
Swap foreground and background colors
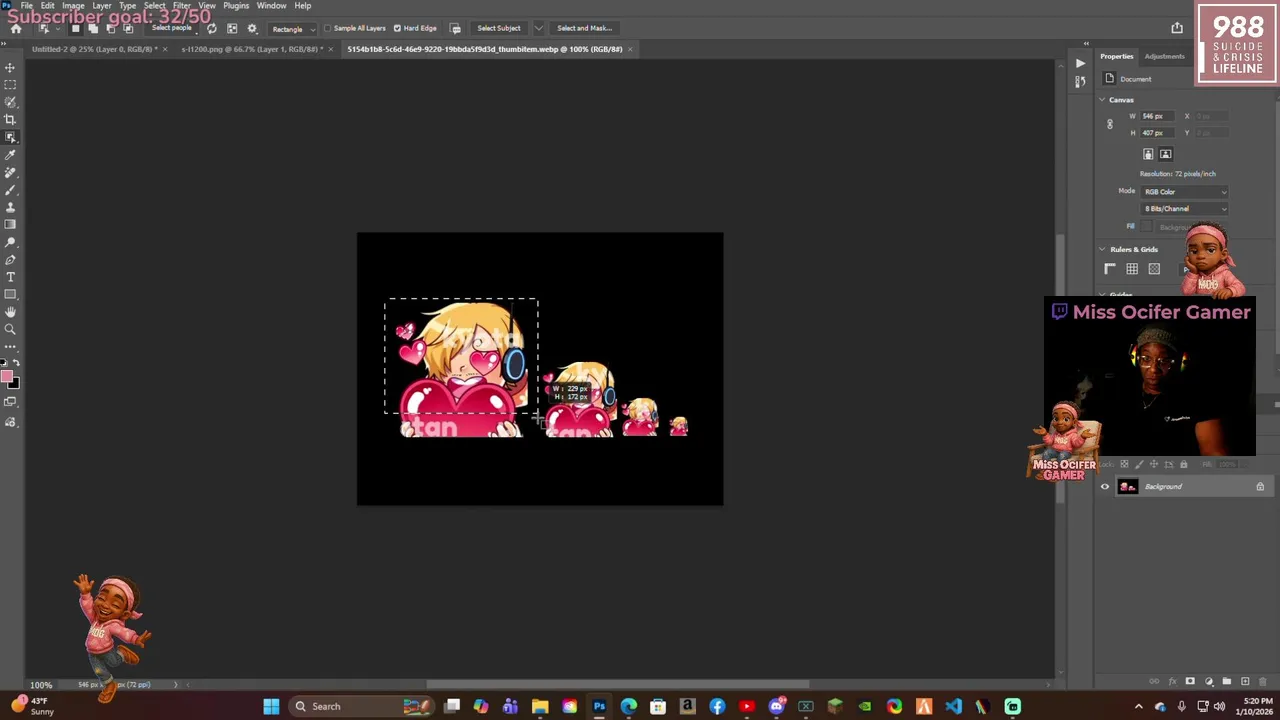coord(15,363)
